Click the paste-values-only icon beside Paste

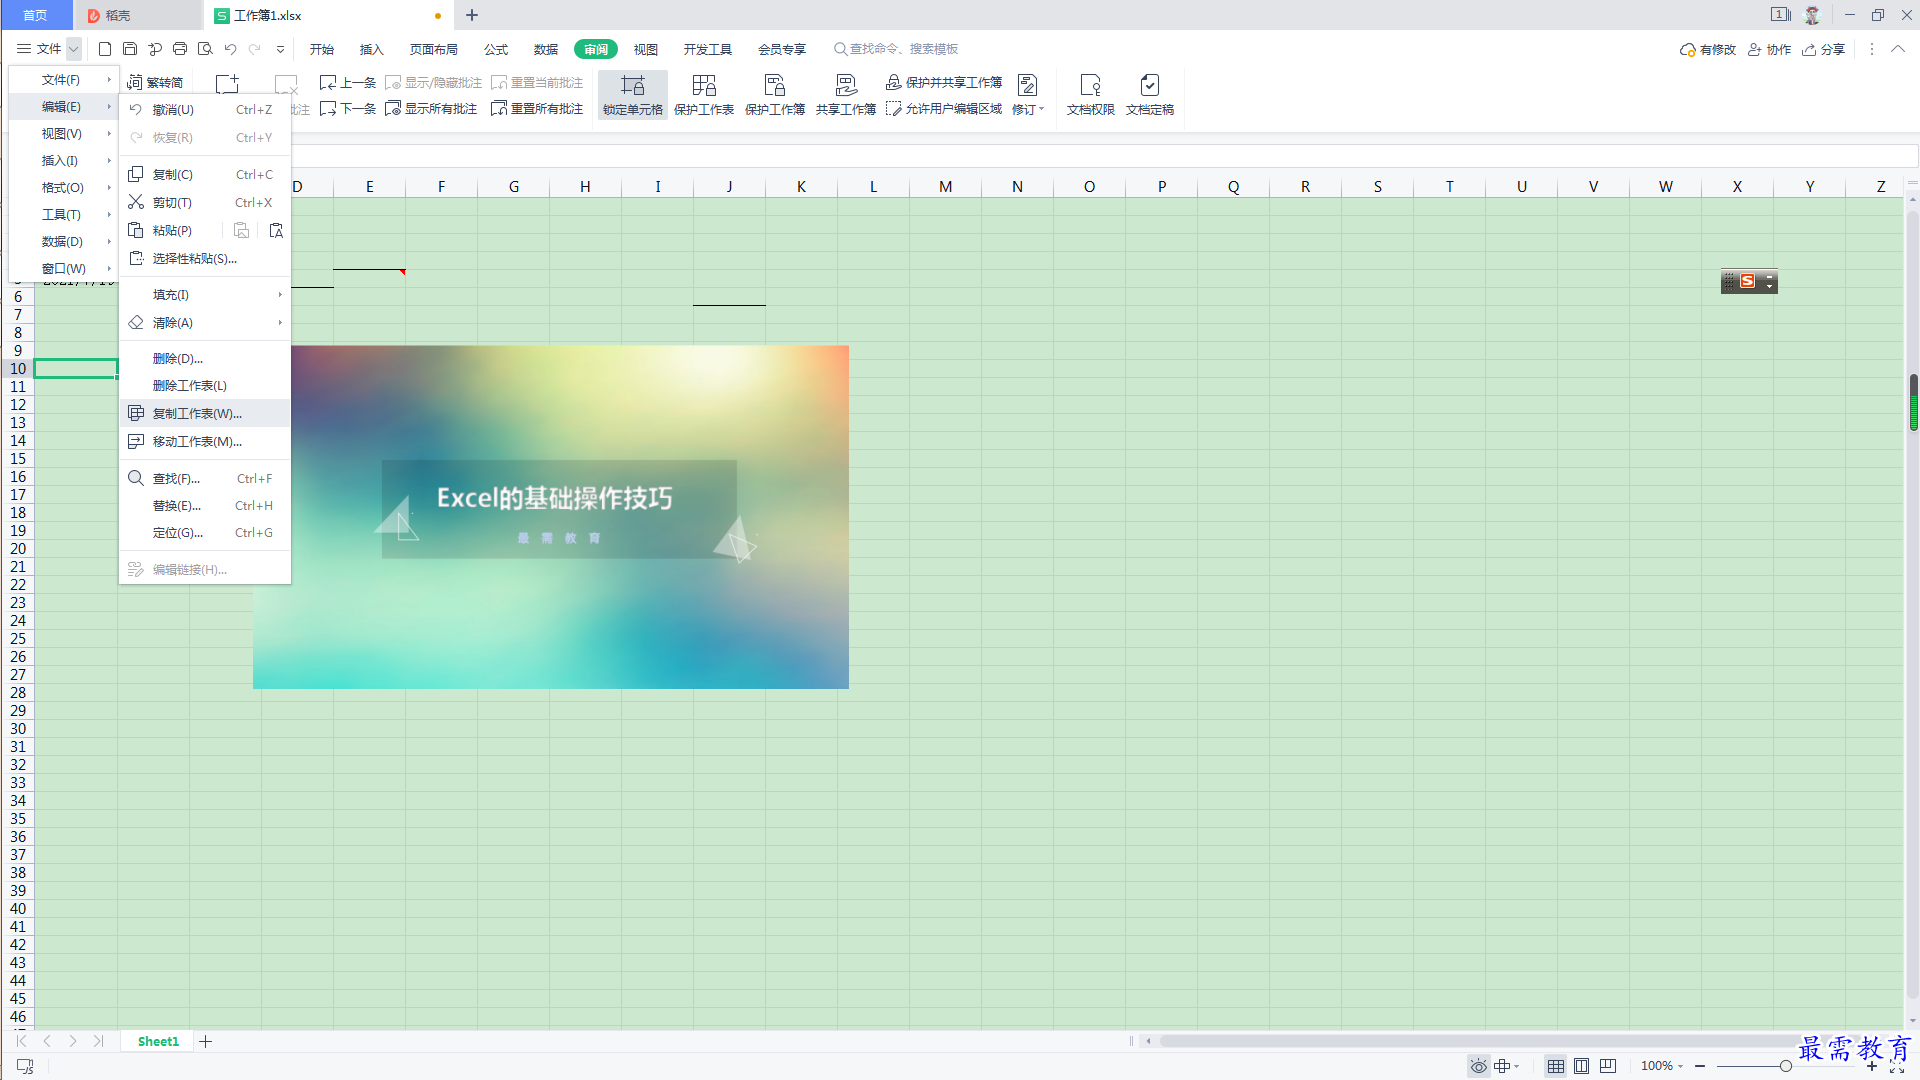tap(241, 231)
